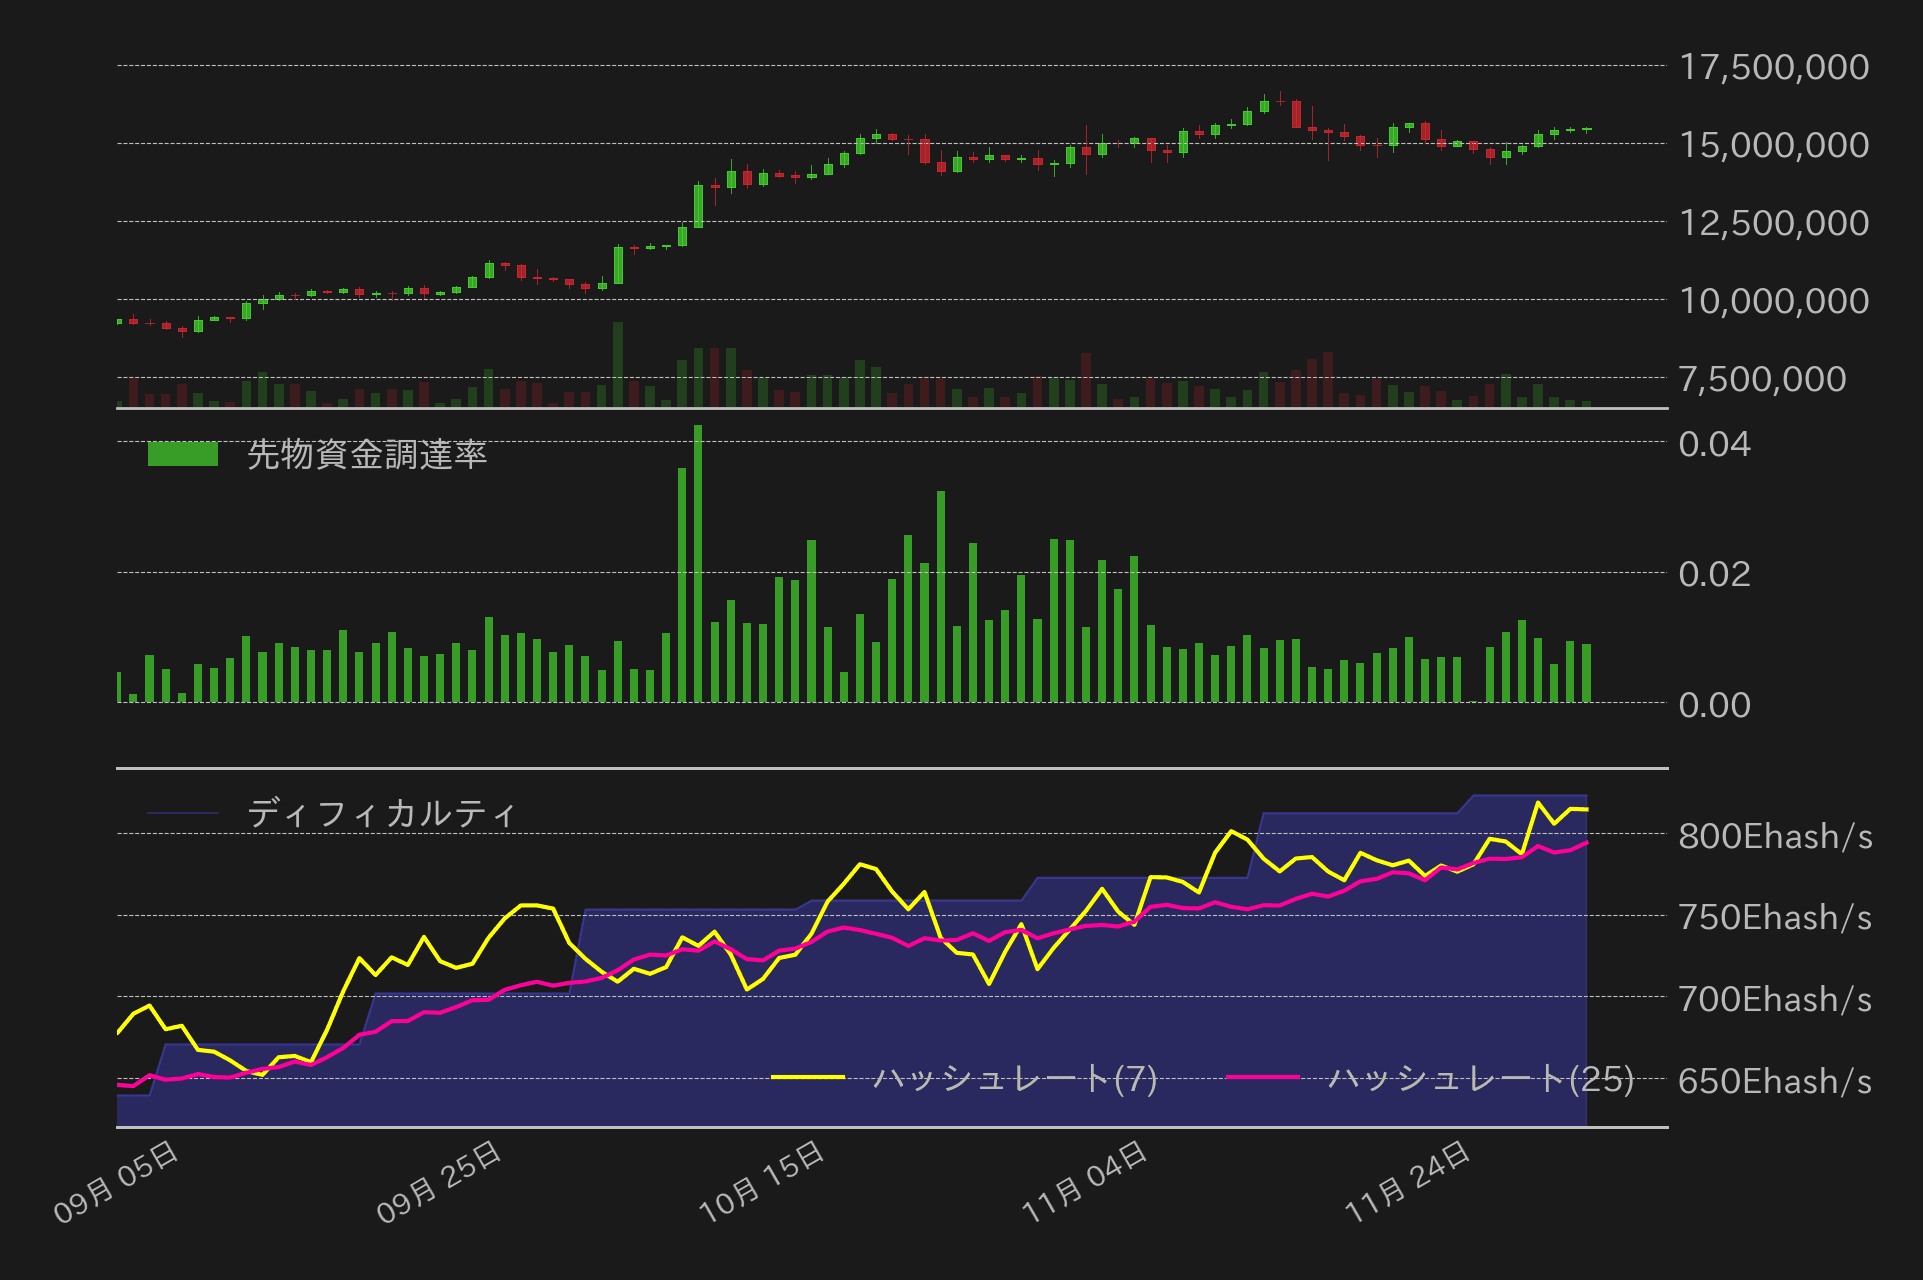Click the yellow ハッシュレート(7) legend line
Screen dimensions: 1923x1280
pos(808,1078)
